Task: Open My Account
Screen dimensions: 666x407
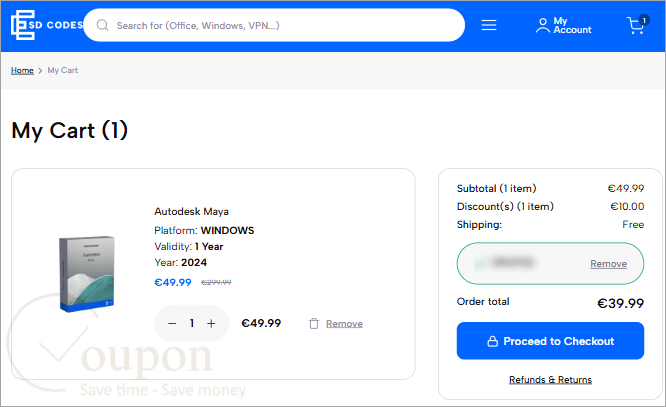Action: click(563, 25)
